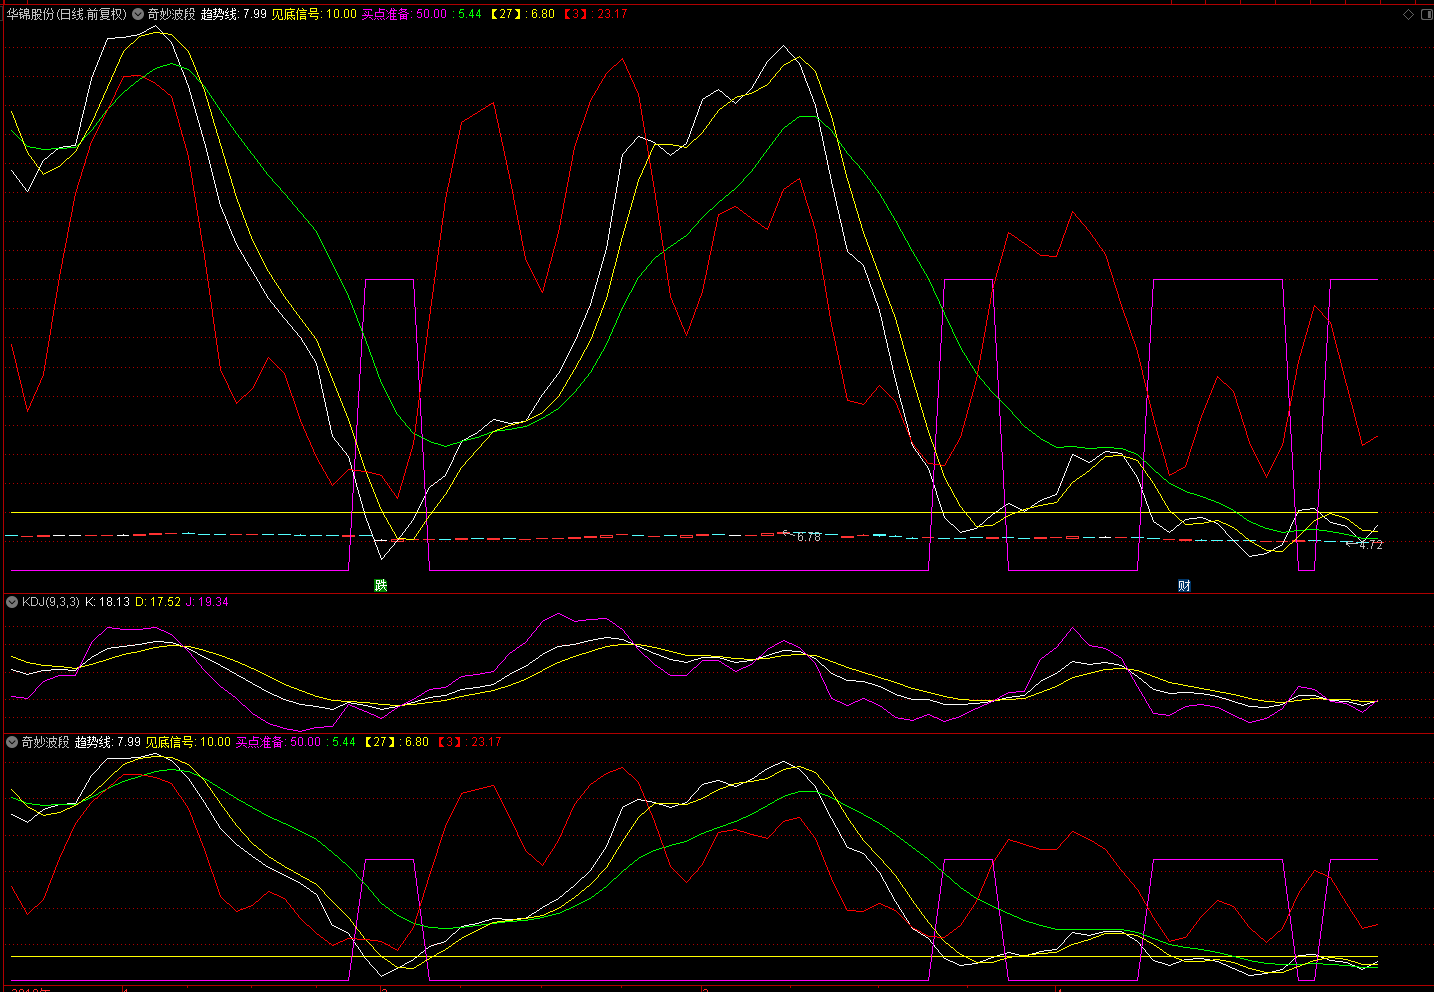Open the dropdown arrow of the bottom 奇妙波段 panel

click(x=12, y=742)
